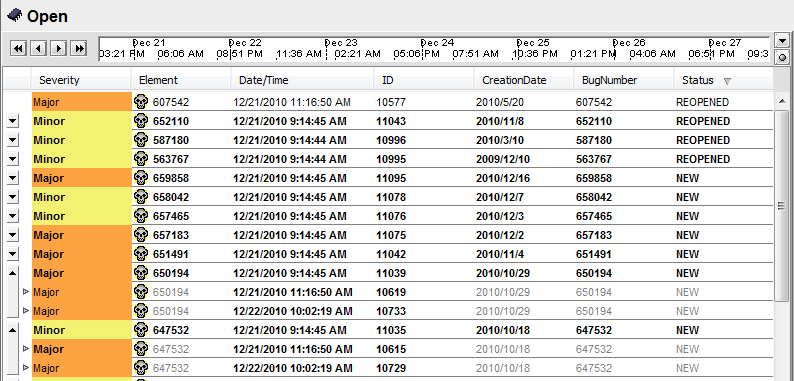Click the Open panel title icon
This screenshot has height=381, width=794.
15,15
